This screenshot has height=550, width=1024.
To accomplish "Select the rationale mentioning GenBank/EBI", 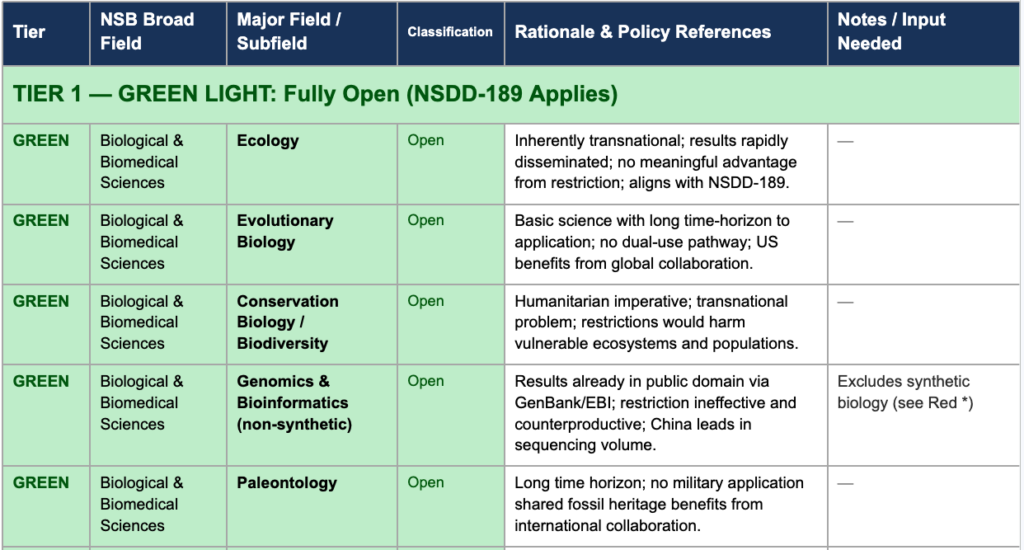I will [x=655, y=413].
